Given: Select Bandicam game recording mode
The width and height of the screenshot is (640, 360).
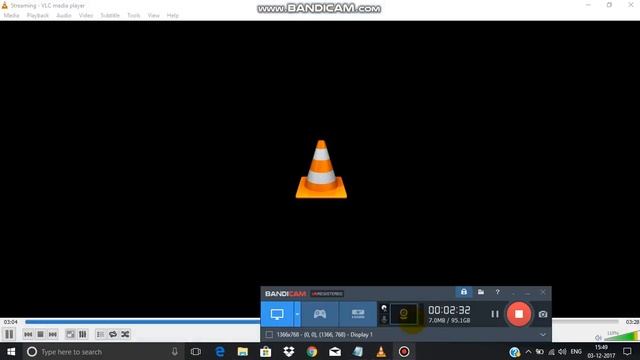Looking at the screenshot, I should coord(320,314).
